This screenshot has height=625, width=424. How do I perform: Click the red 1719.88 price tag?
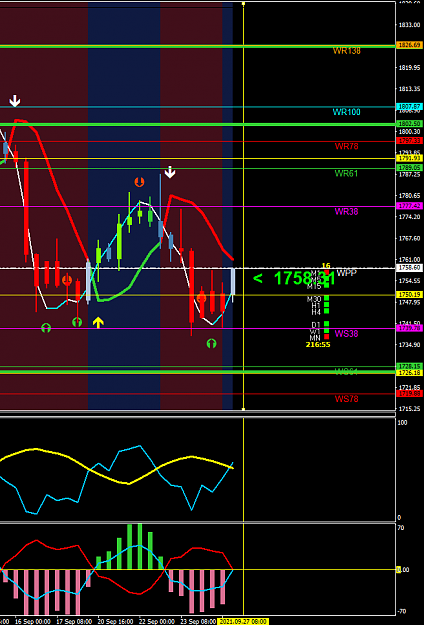[408, 394]
